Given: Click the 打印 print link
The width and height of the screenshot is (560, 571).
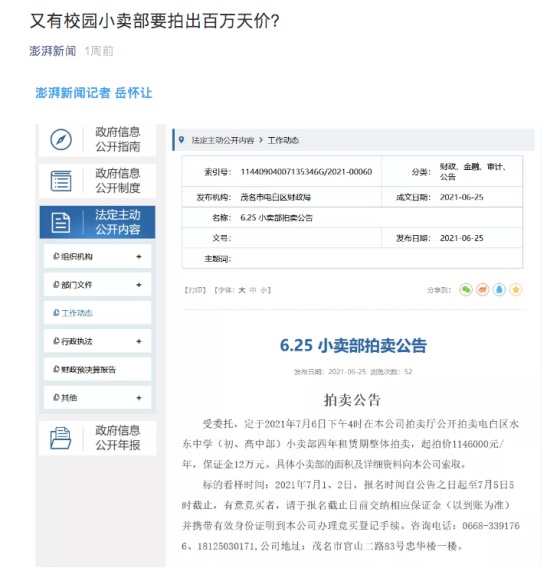Looking at the screenshot, I should (196, 290).
